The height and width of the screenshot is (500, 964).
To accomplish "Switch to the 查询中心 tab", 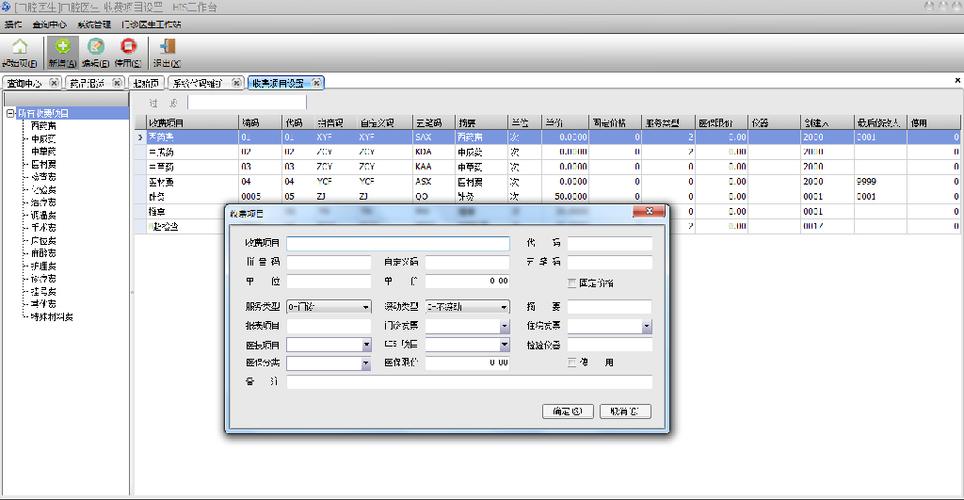I will click(25, 82).
